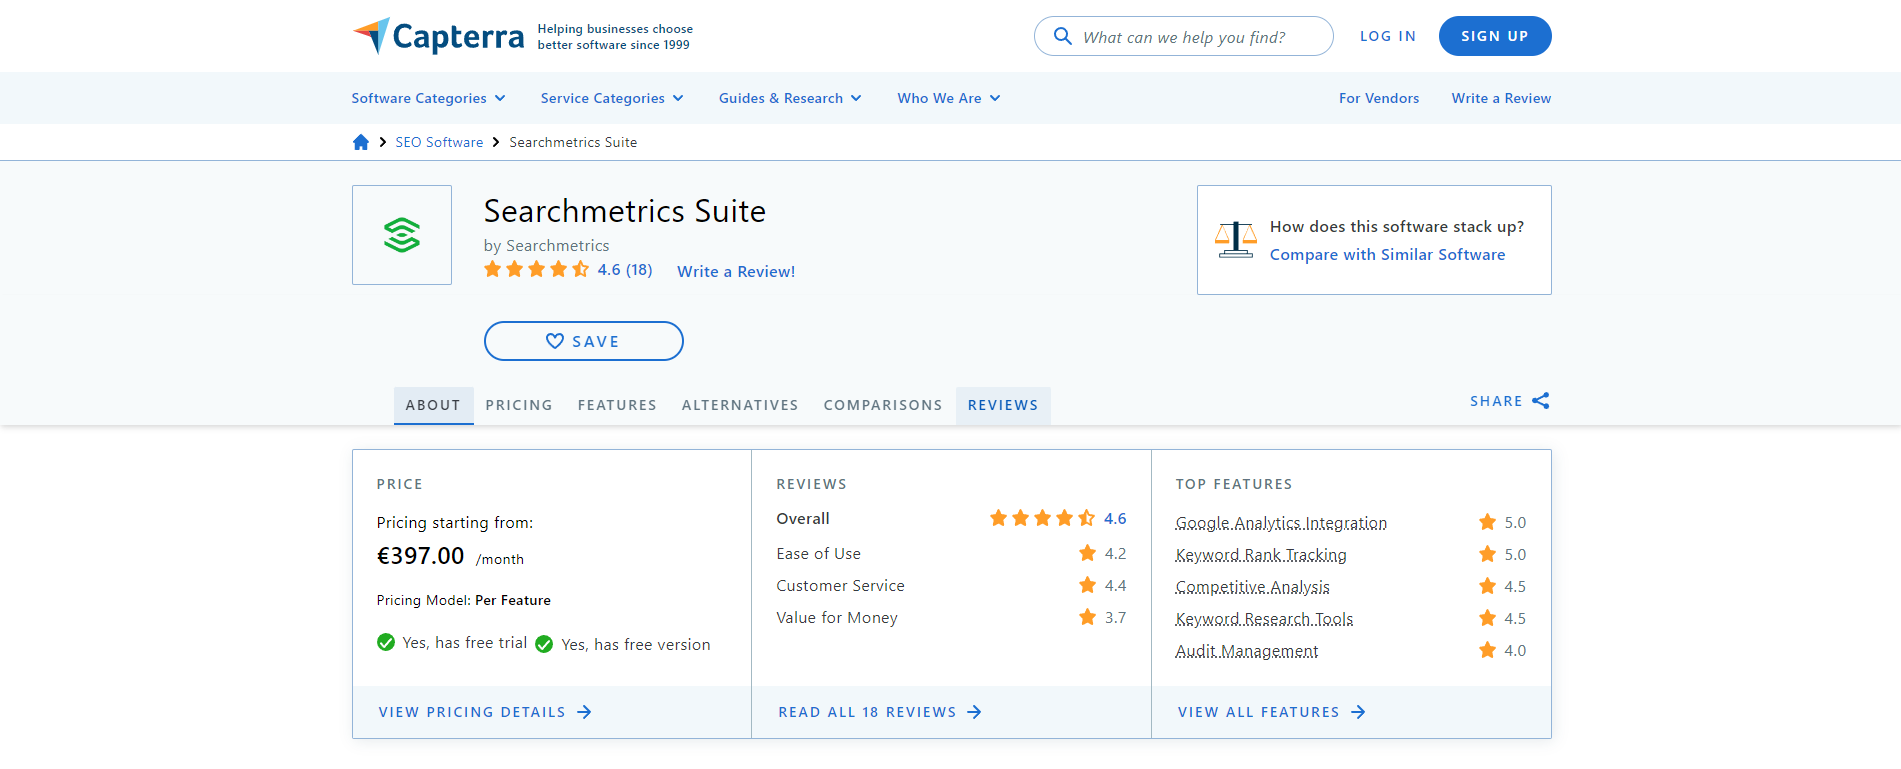Screen dimensions: 1901x769
Task: Click the star for Keyword Research Tools
Action: 1488,618
